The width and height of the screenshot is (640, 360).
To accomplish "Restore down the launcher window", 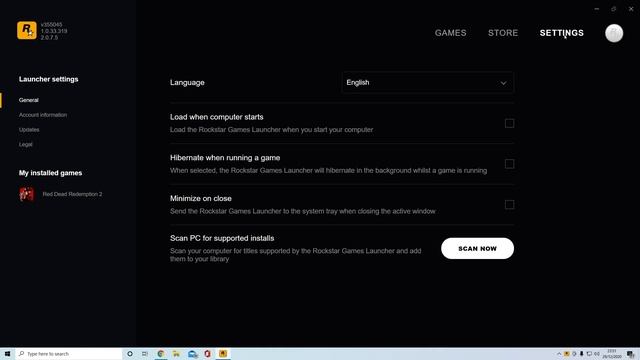I will pos(613,9).
